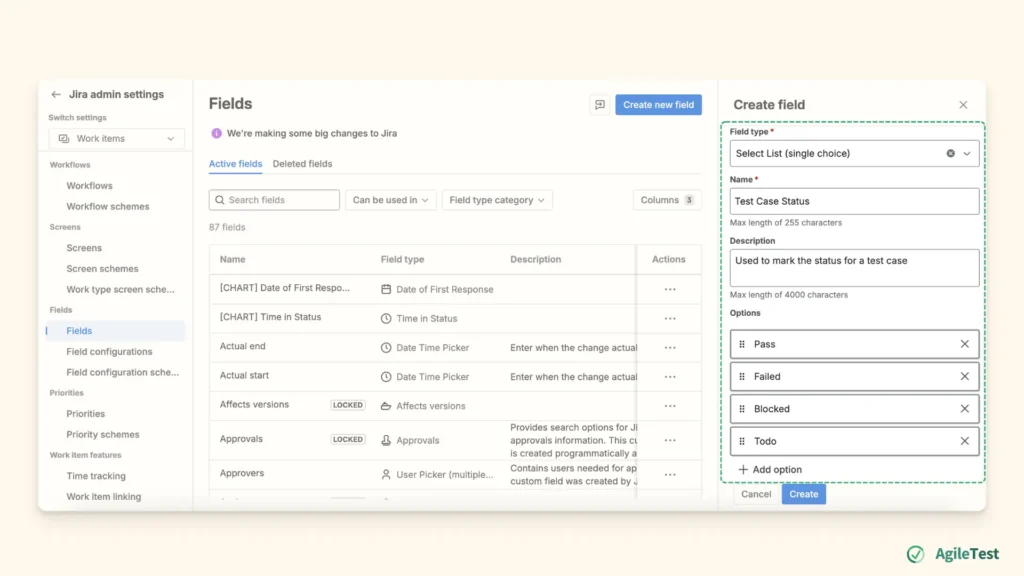Click the Todo option input
This screenshot has height=576, width=1024.
[854, 441]
